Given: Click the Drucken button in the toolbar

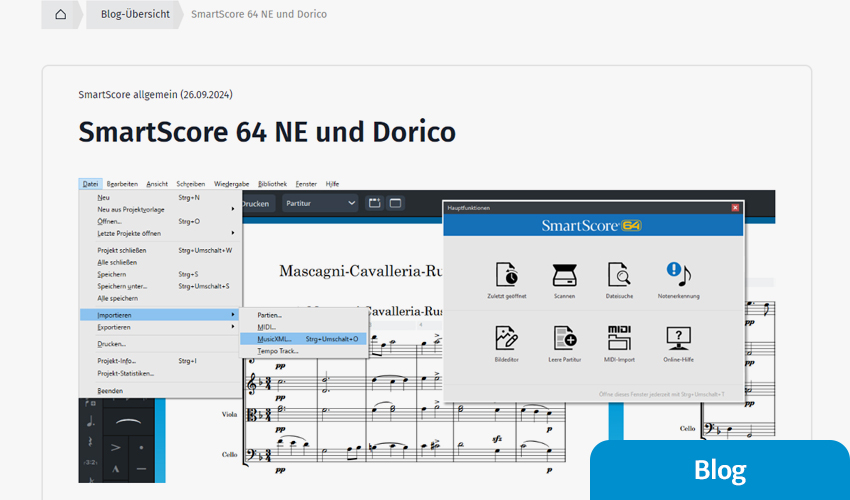Looking at the screenshot, I should click(255, 203).
